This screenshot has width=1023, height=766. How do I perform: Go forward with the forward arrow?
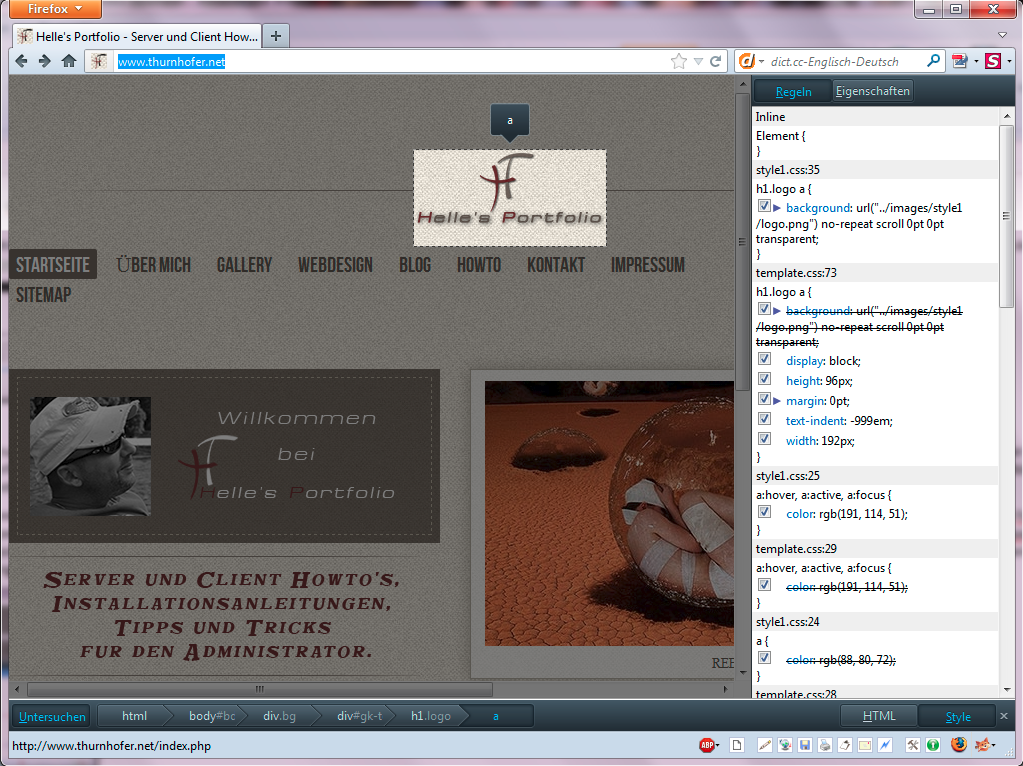44,61
